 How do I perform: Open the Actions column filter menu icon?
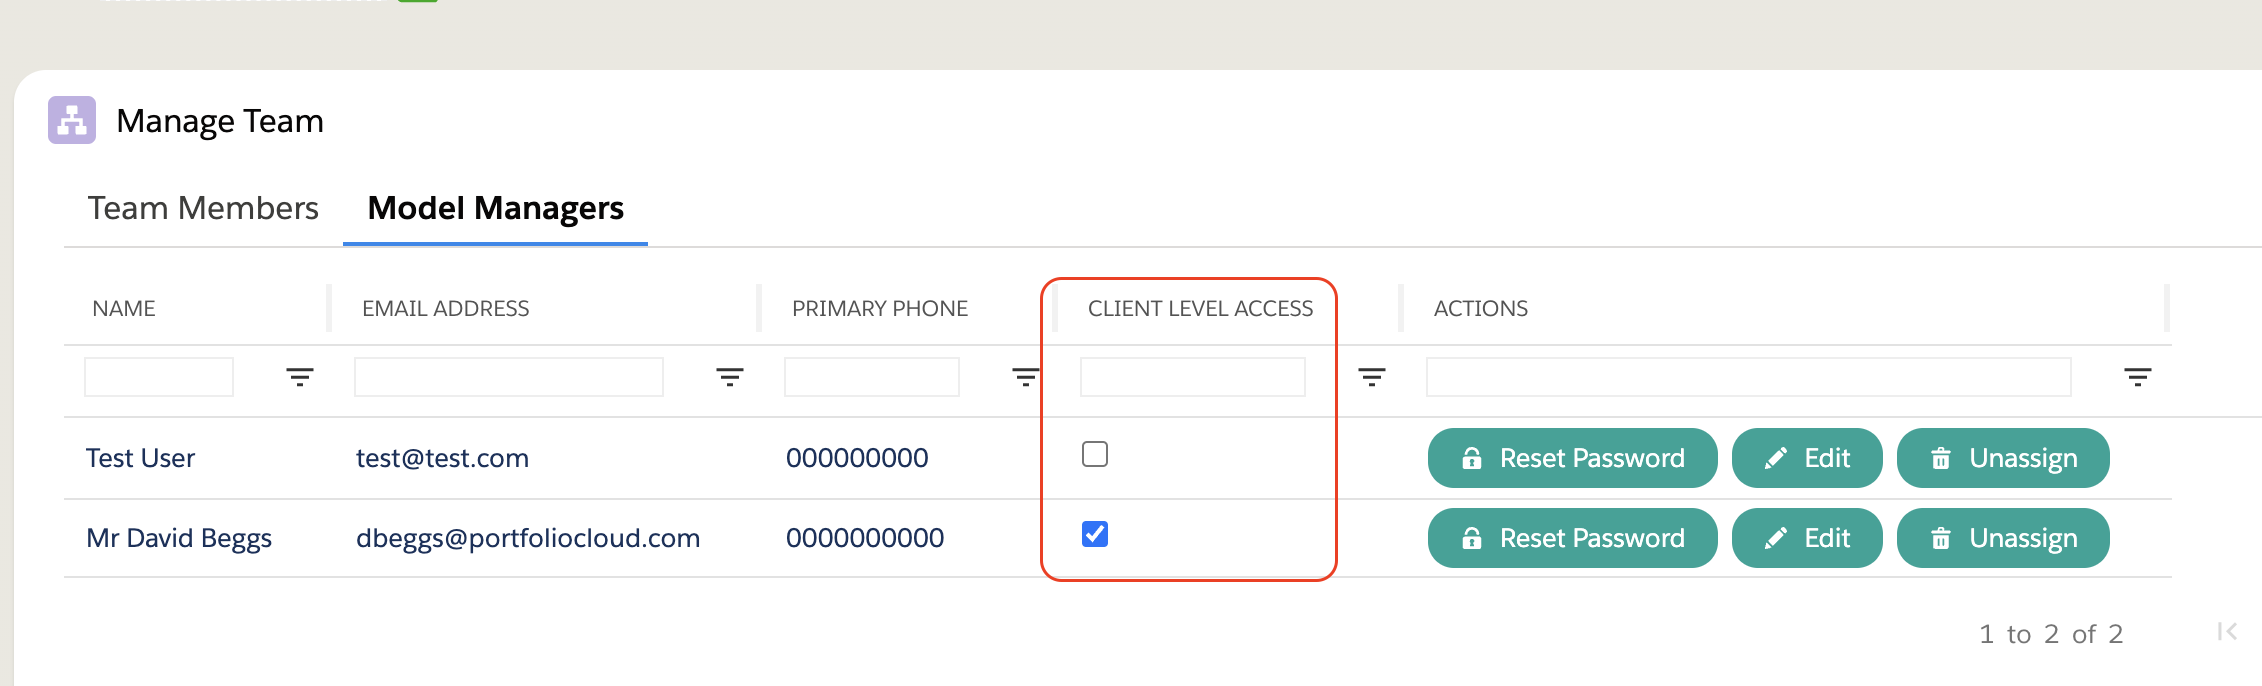(x=2137, y=377)
